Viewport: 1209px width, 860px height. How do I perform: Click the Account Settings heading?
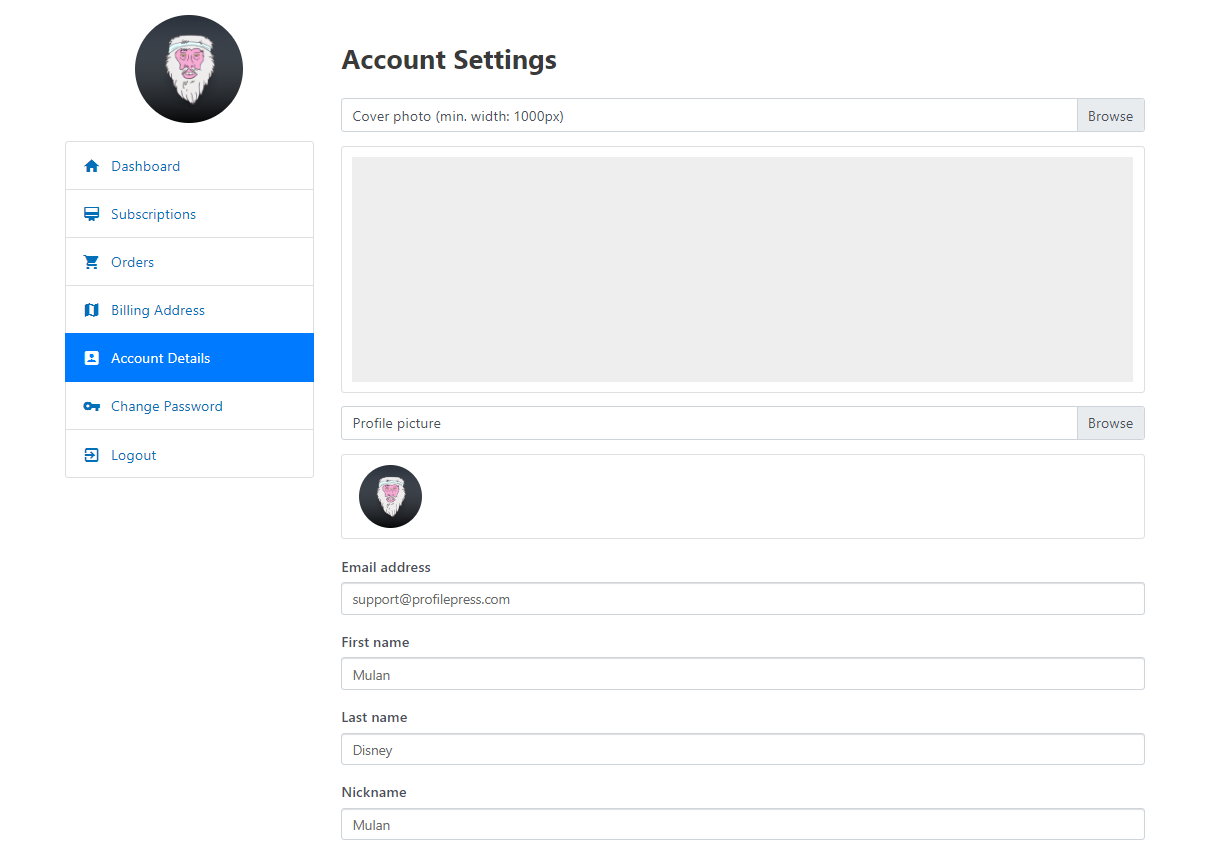[x=449, y=60]
